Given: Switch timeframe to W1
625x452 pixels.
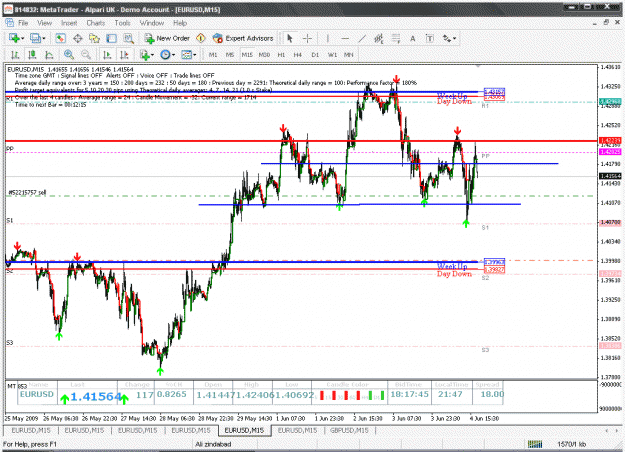Looking at the screenshot, I should click(x=332, y=55).
